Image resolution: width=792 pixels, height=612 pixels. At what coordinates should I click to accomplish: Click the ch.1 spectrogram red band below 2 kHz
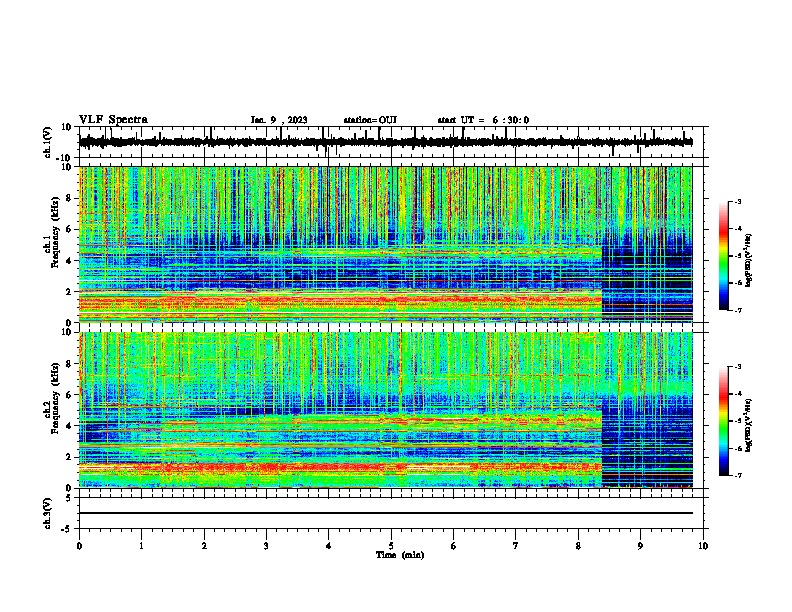(340, 302)
